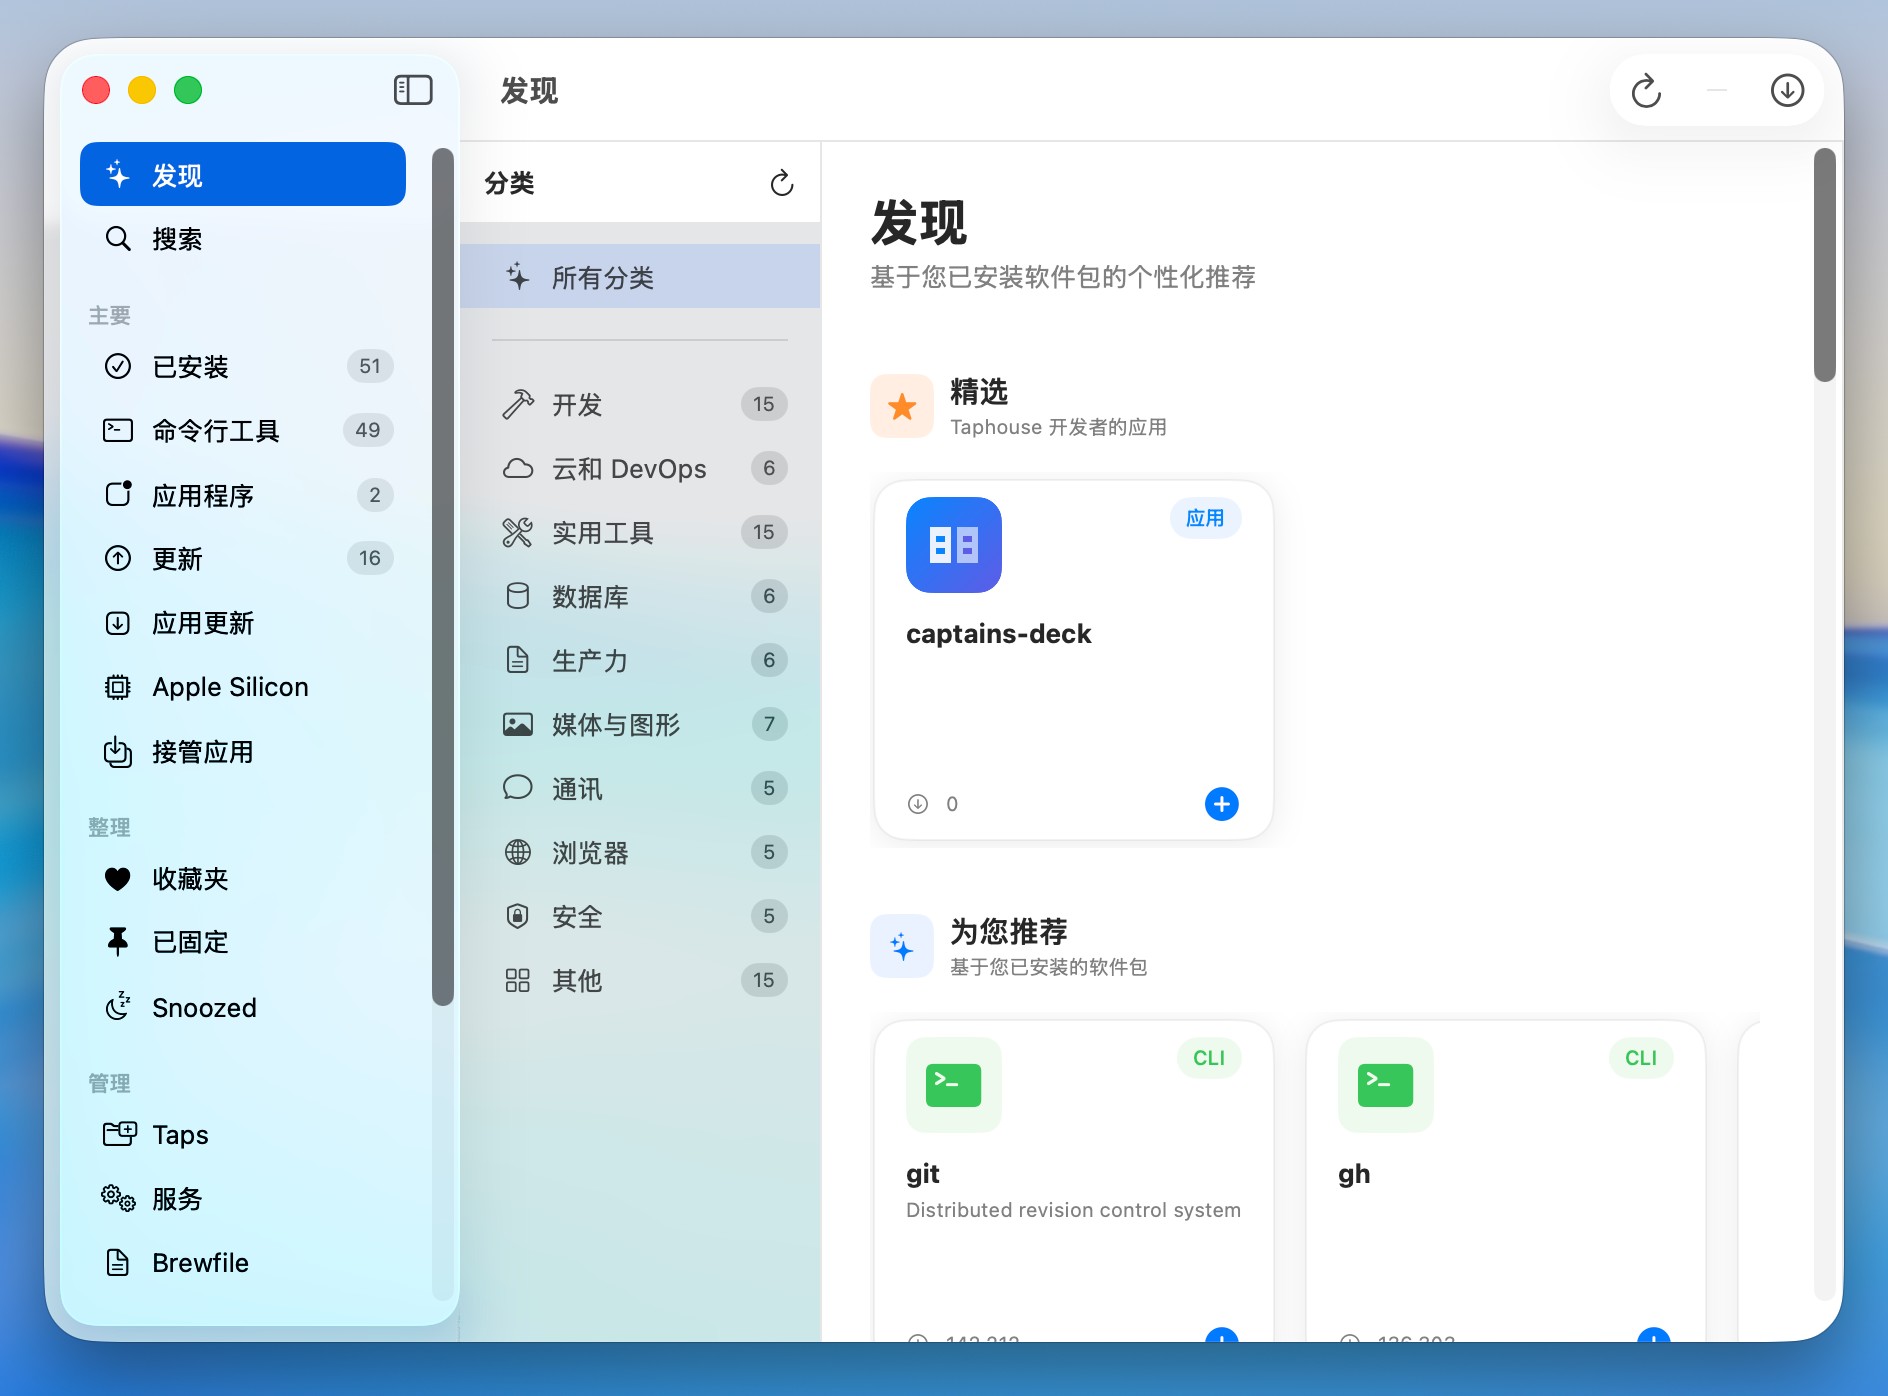The height and width of the screenshot is (1396, 1888).
Task: Add captains-deck with the plus button
Action: (1221, 804)
